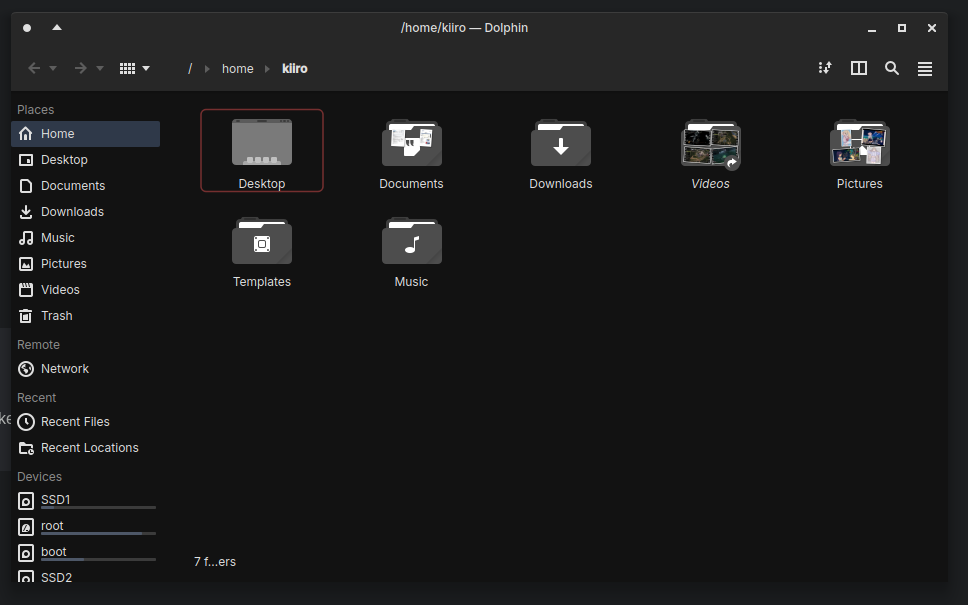Expand the breadcrumb arrow before kiiro
Viewport: 968px width, 605px height.
coord(267,69)
